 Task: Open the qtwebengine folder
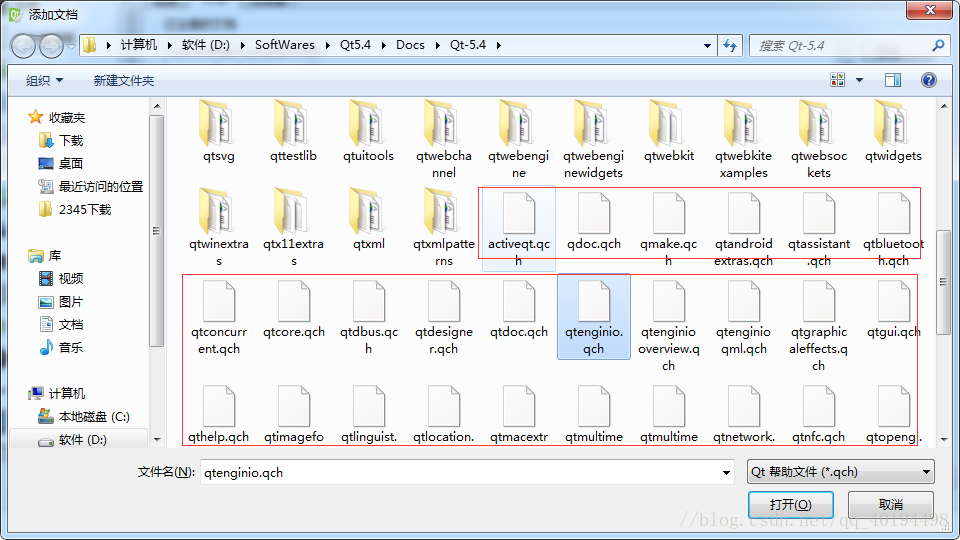(x=519, y=140)
